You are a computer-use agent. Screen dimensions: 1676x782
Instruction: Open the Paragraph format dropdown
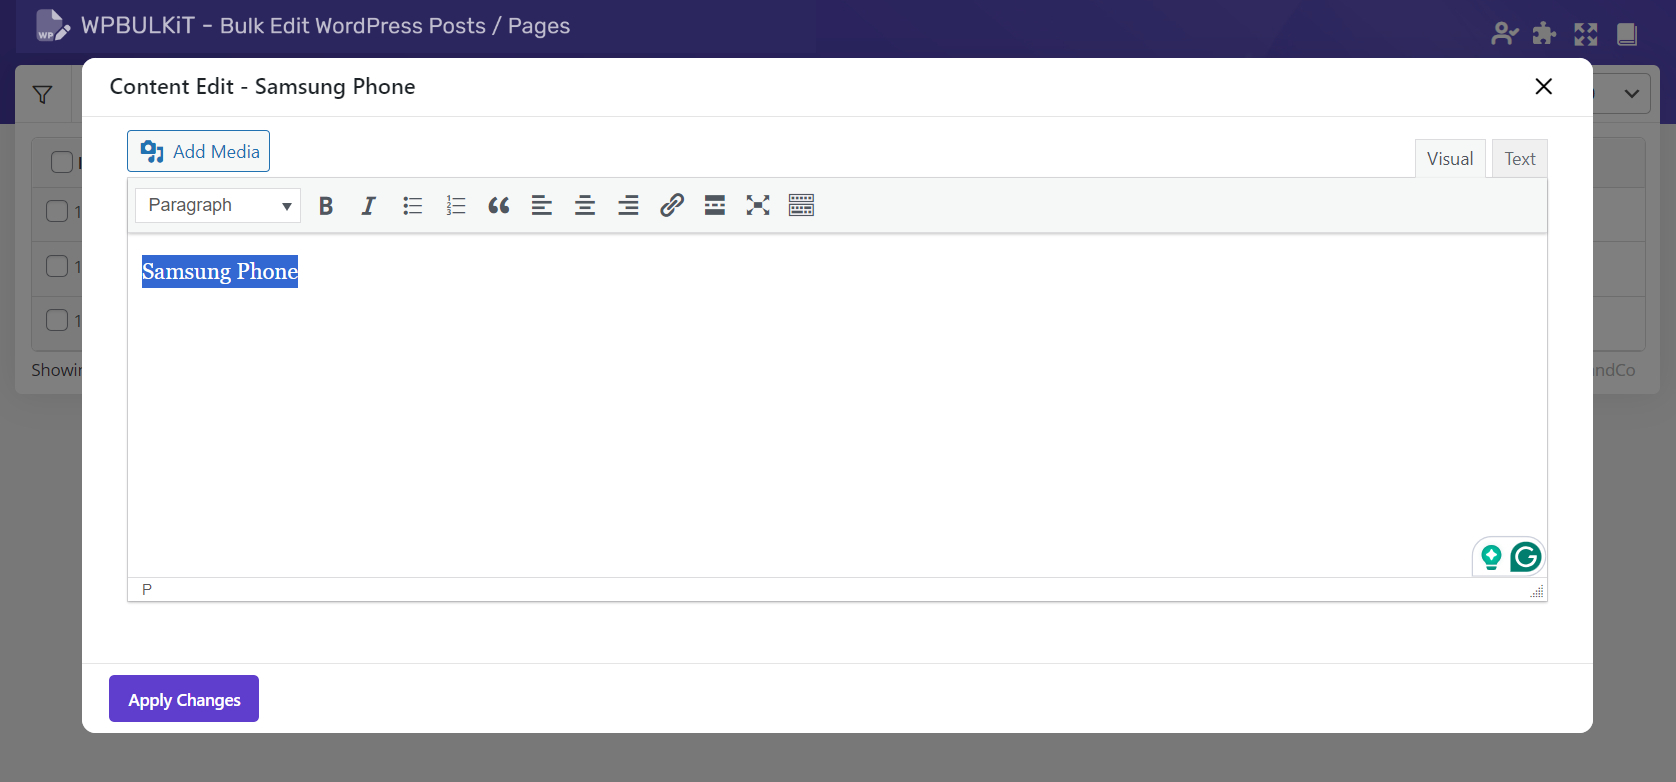point(218,206)
